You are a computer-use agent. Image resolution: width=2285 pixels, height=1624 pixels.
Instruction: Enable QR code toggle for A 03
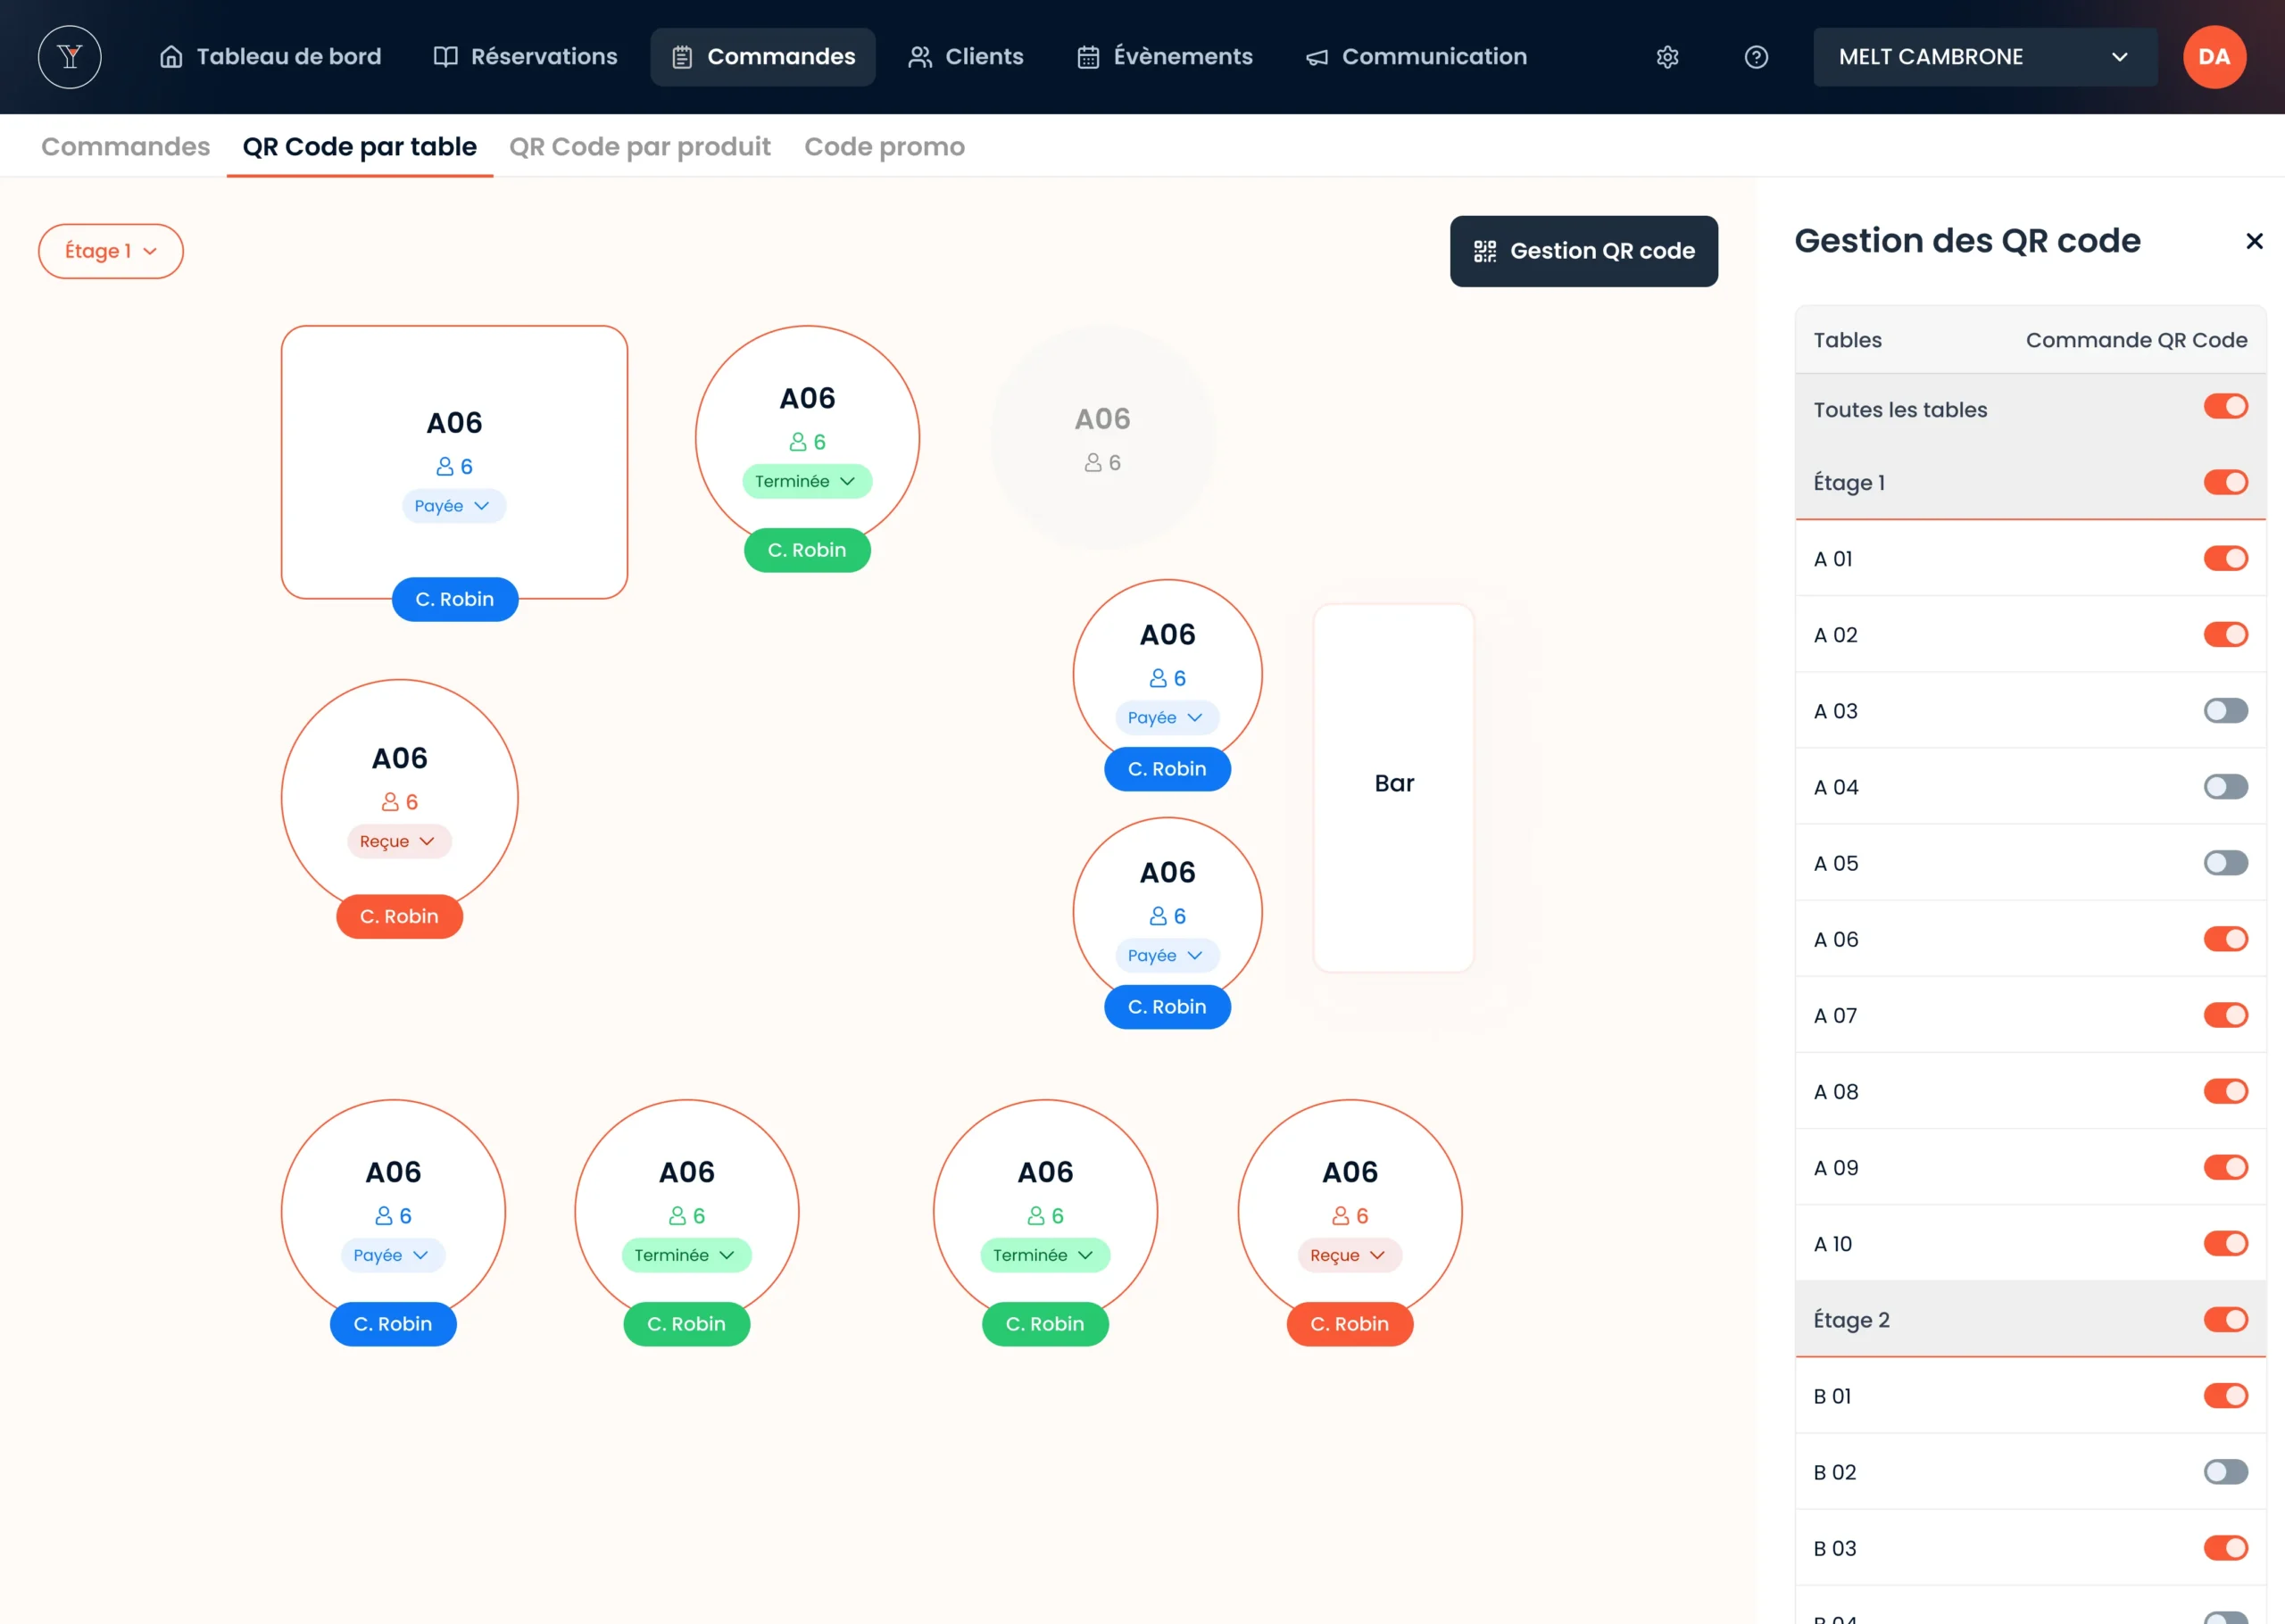click(x=2225, y=711)
